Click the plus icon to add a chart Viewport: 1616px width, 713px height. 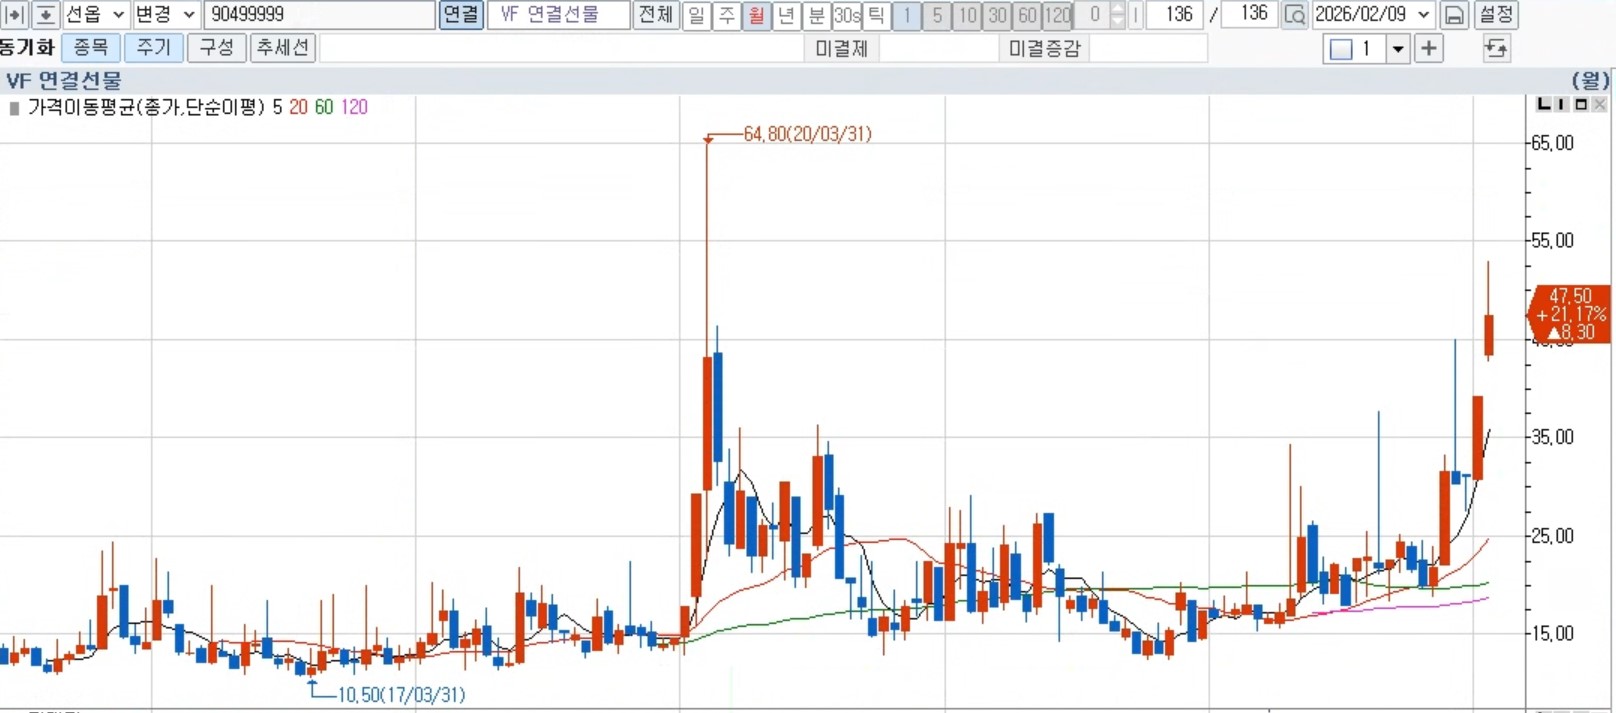[1429, 48]
